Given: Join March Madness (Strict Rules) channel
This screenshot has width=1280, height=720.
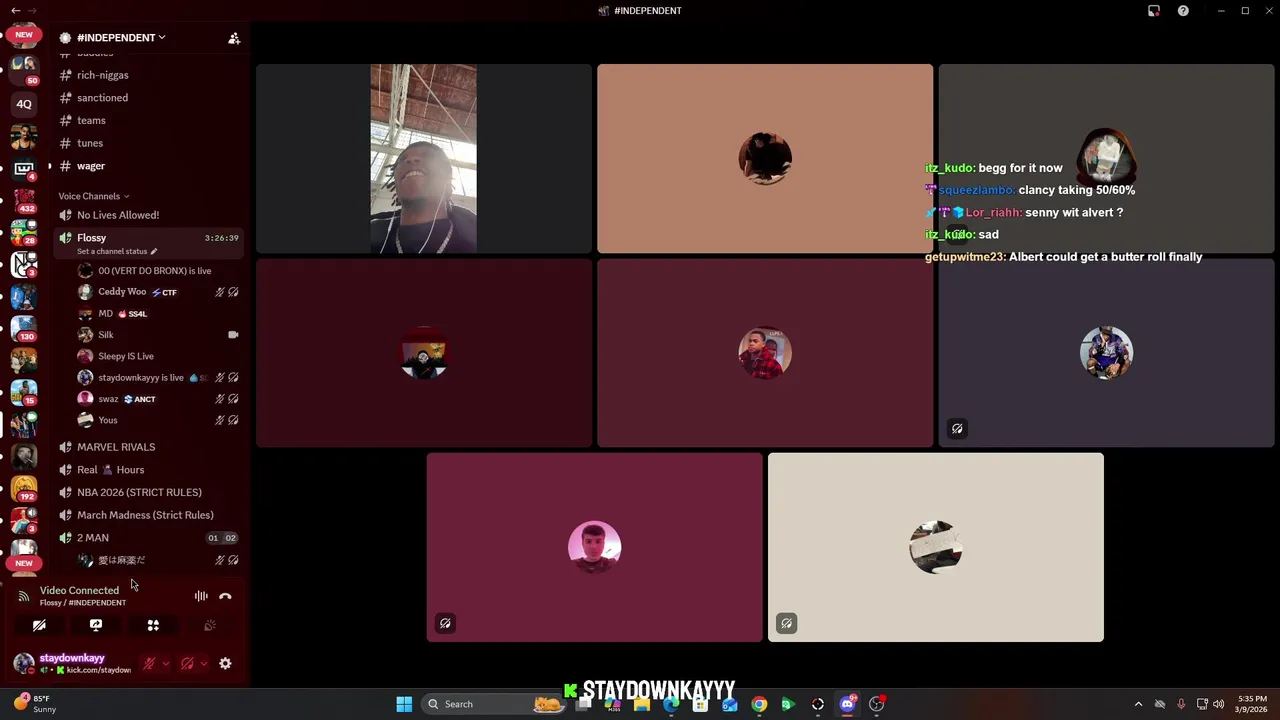Looking at the screenshot, I should (148, 515).
